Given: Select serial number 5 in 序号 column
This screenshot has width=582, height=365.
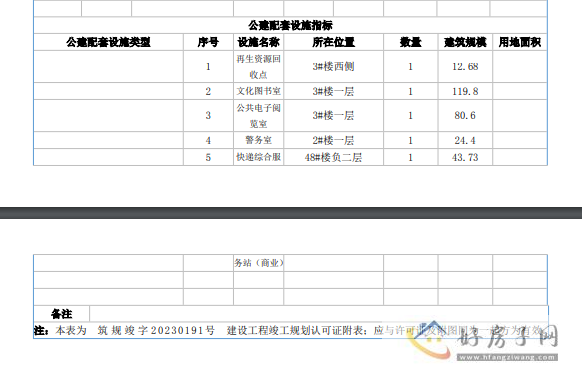Looking at the screenshot, I should (x=208, y=157).
